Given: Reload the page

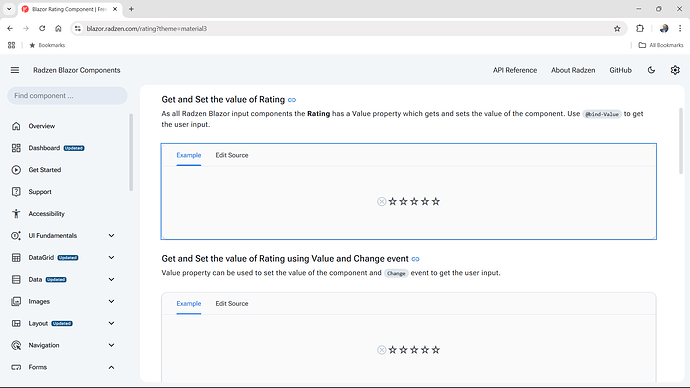Looking at the screenshot, I should 42,29.
